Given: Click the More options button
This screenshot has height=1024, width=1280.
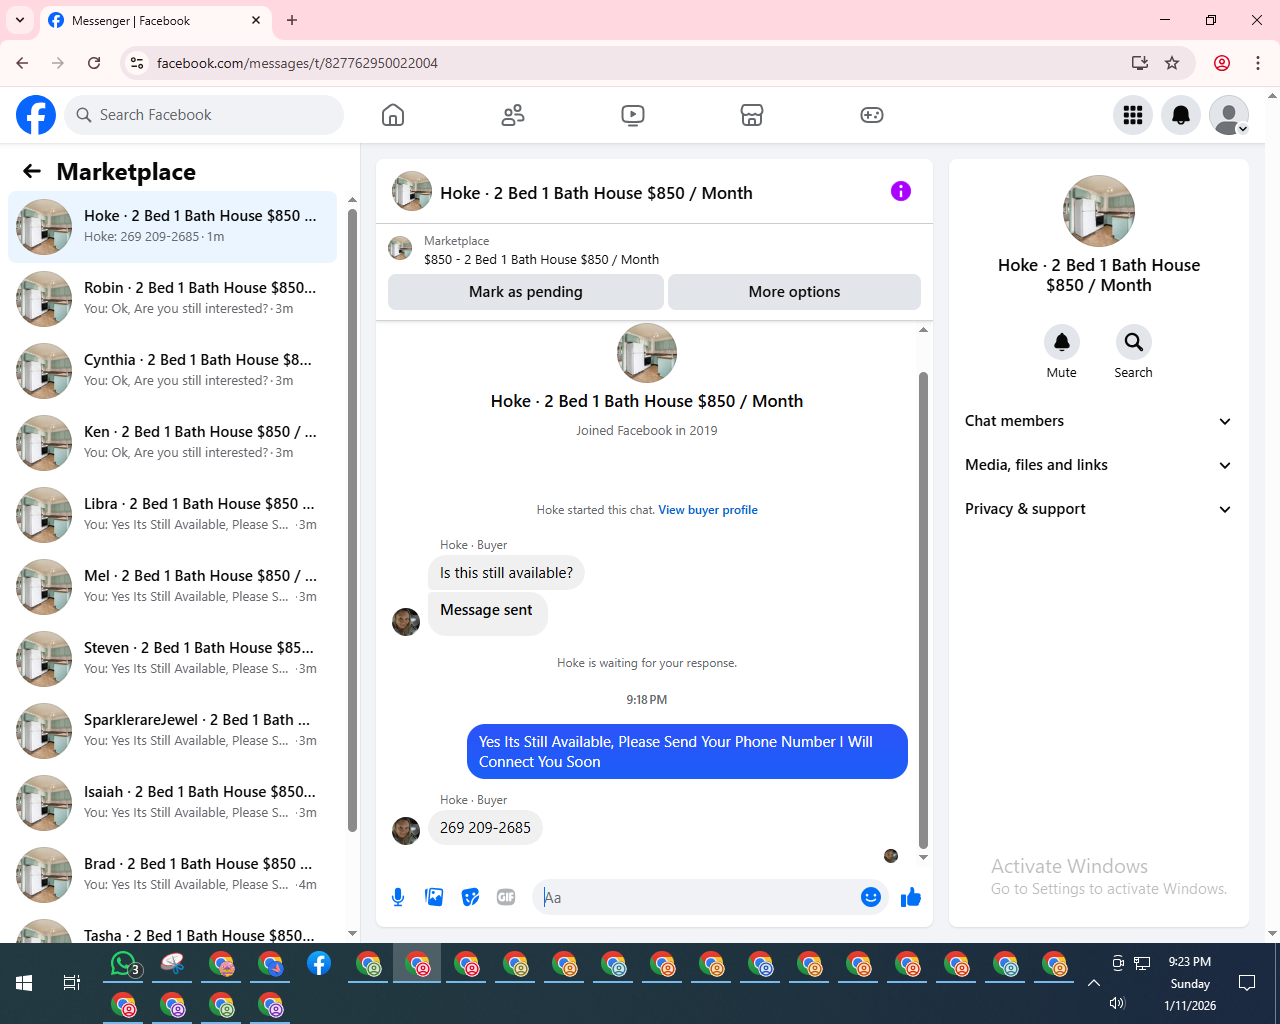Looking at the screenshot, I should click(794, 292).
